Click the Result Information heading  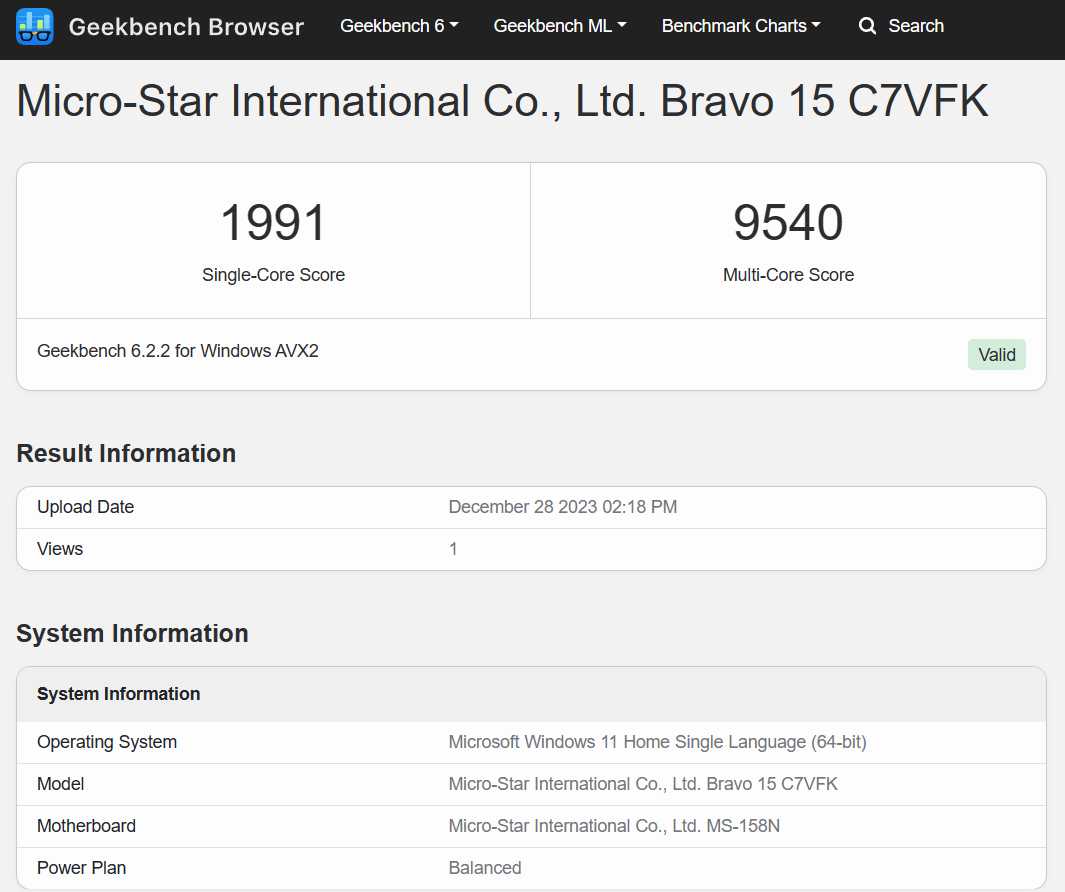click(126, 453)
